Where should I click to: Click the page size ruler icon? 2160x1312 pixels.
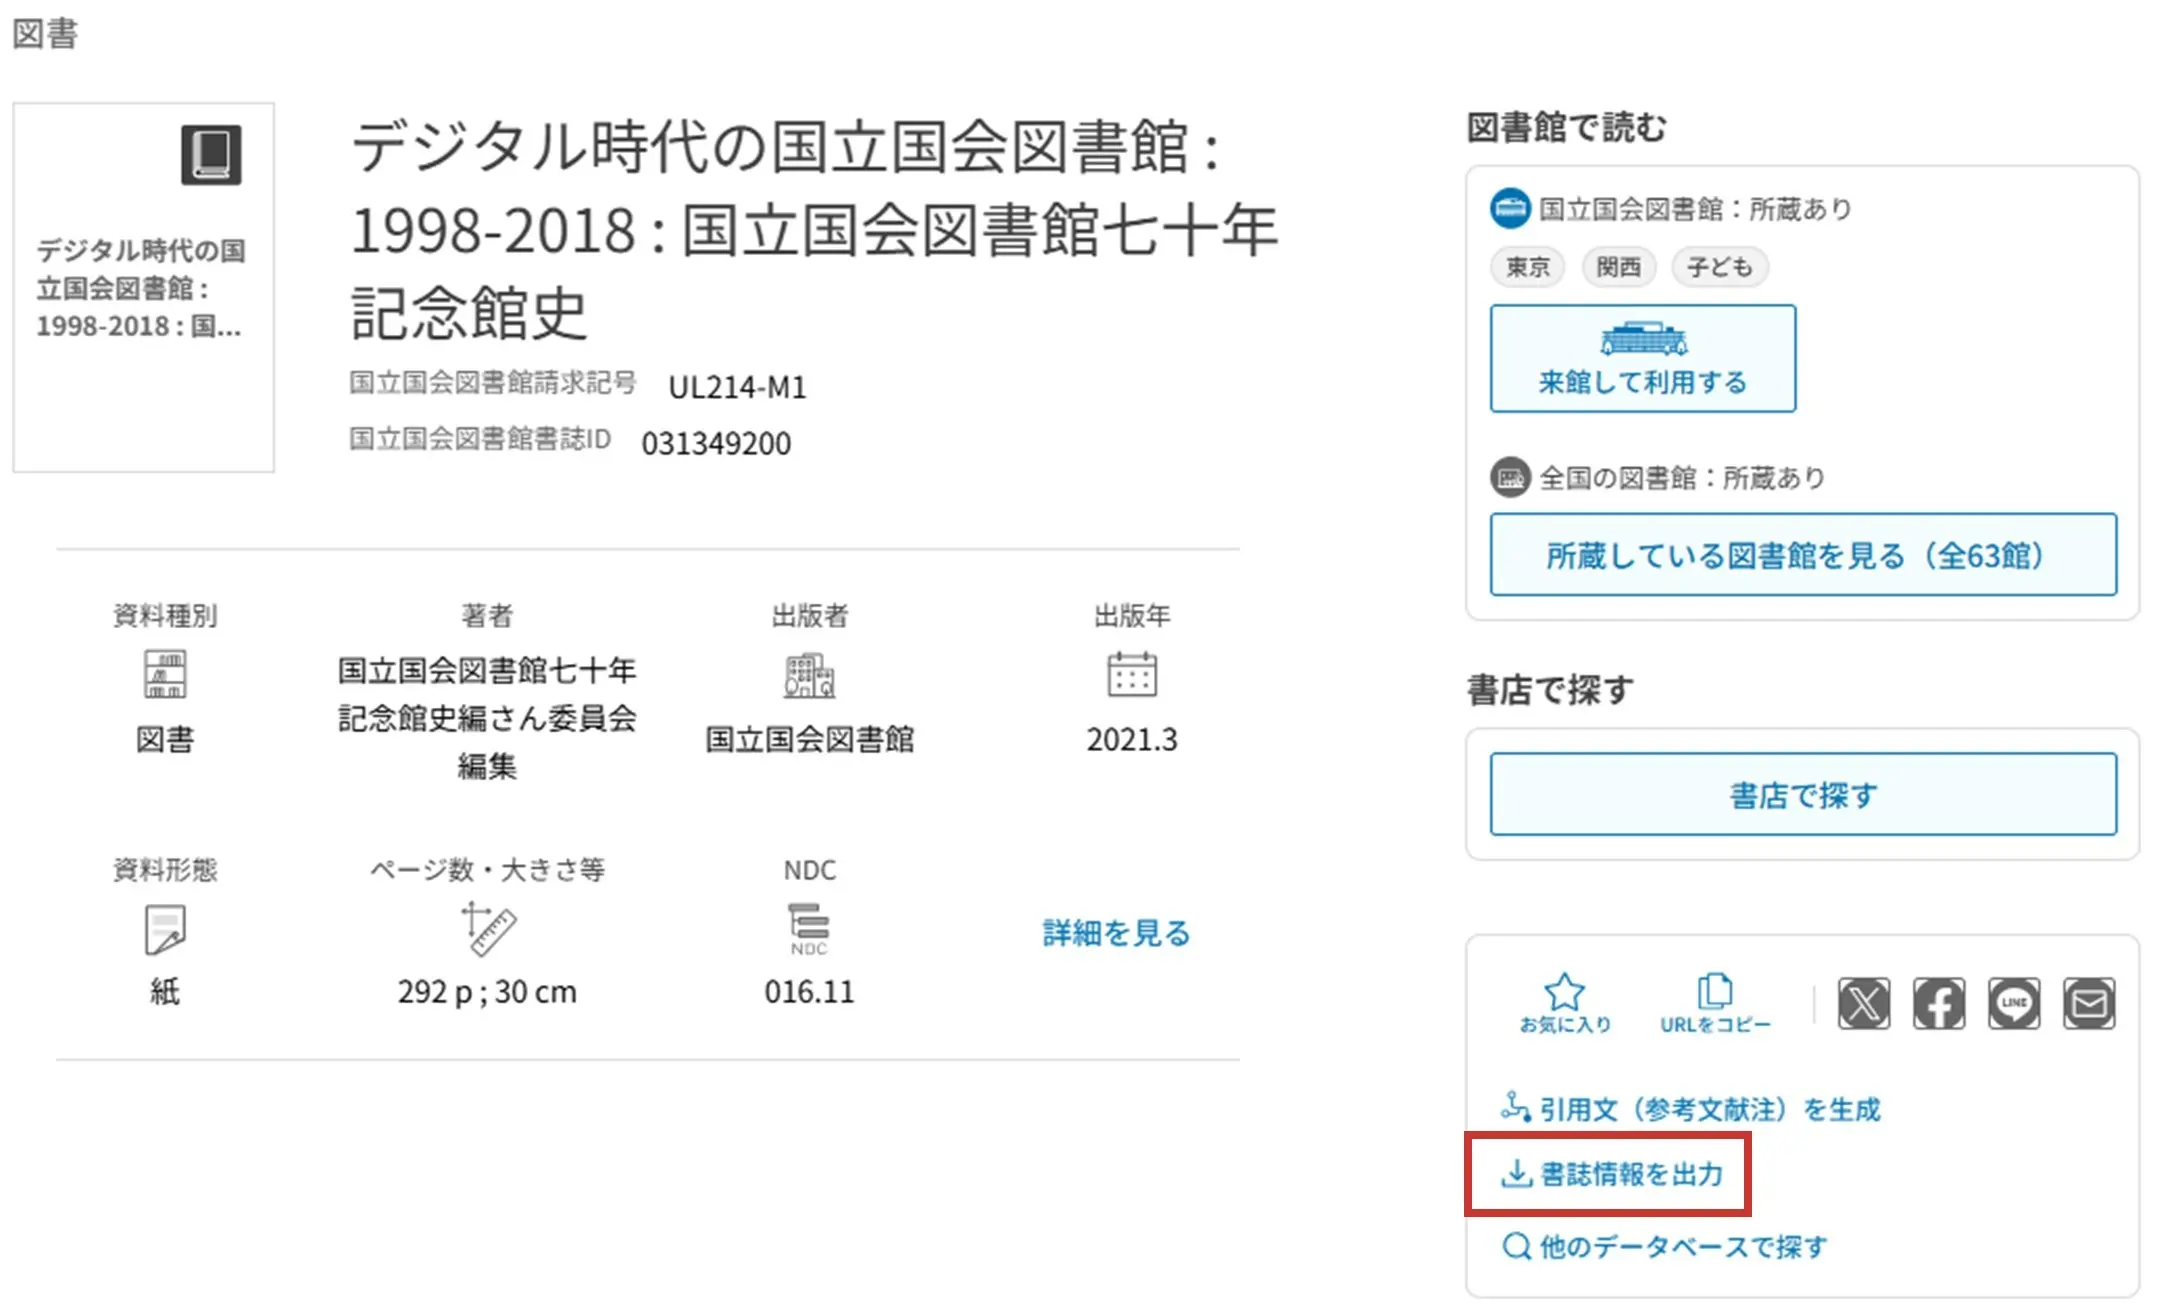pyautogui.click(x=488, y=928)
